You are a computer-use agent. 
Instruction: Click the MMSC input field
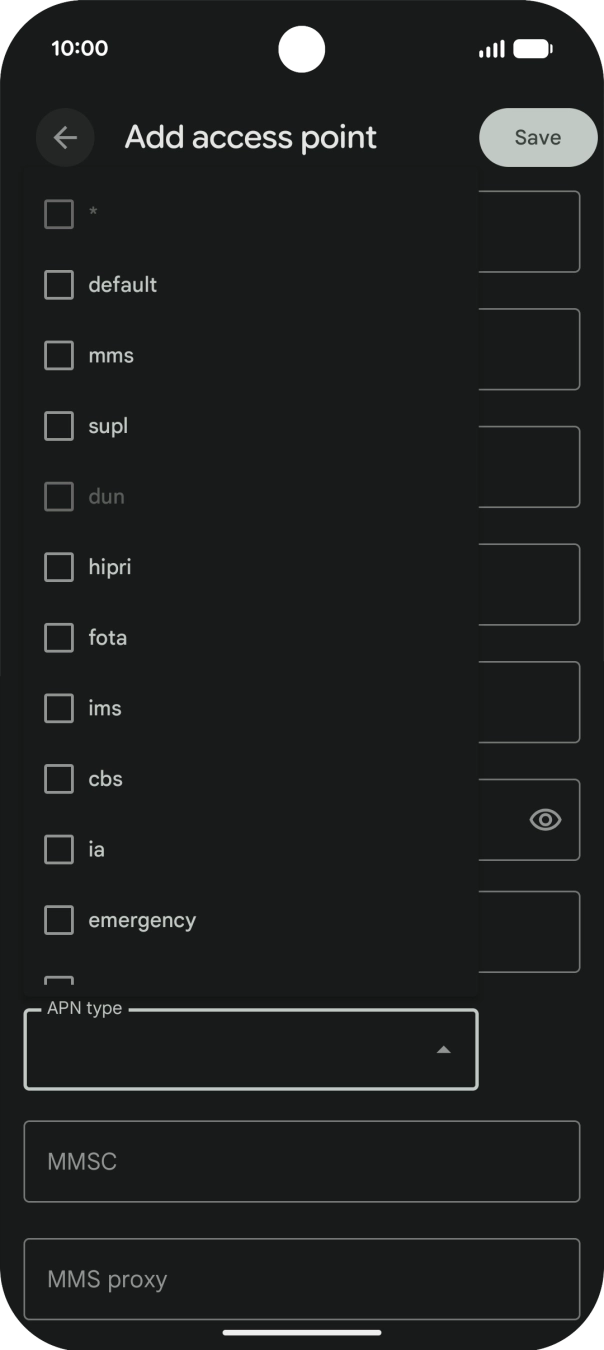click(x=300, y=1161)
